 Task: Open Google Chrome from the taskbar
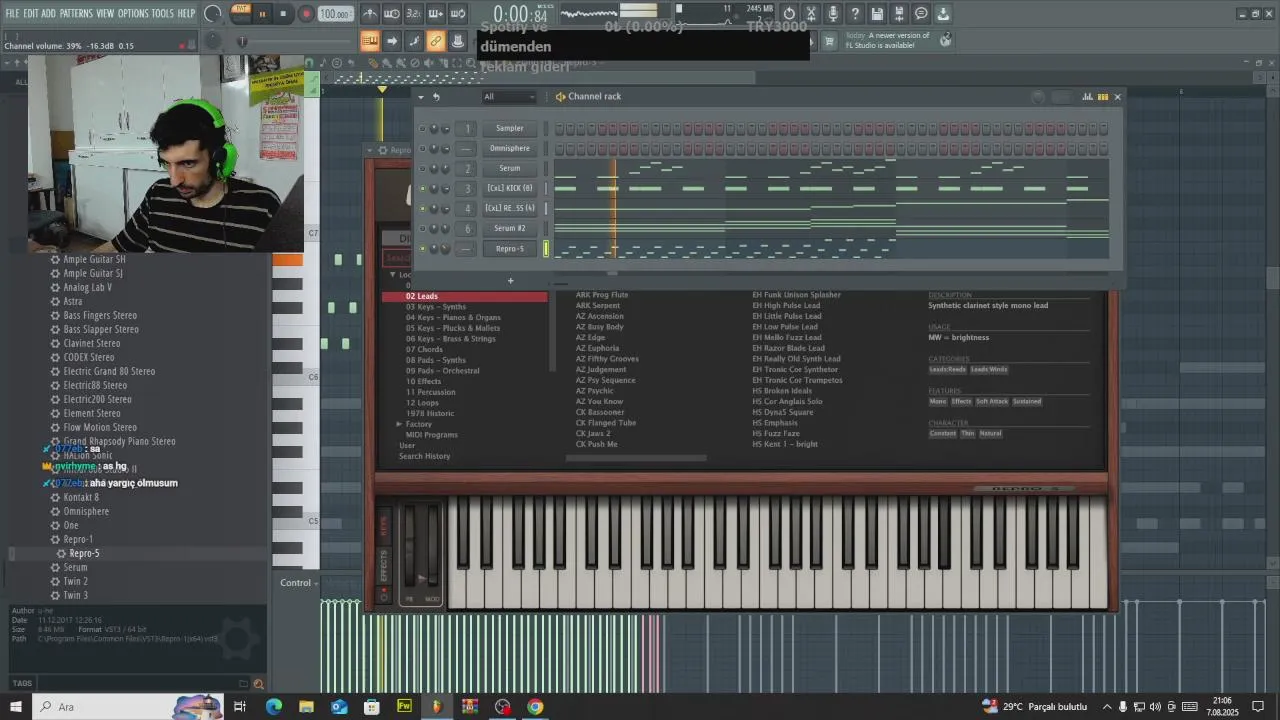pyautogui.click(x=535, y=706)
